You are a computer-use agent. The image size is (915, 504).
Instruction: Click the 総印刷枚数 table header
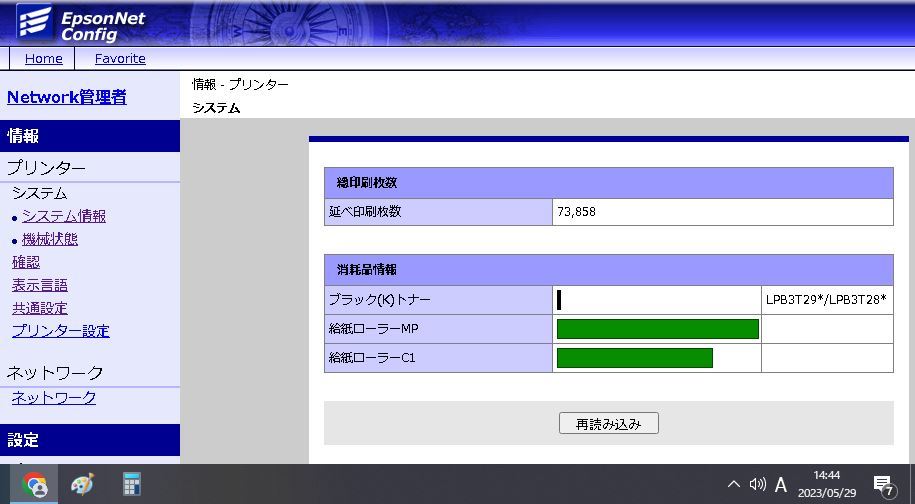(x=609, y=183)
